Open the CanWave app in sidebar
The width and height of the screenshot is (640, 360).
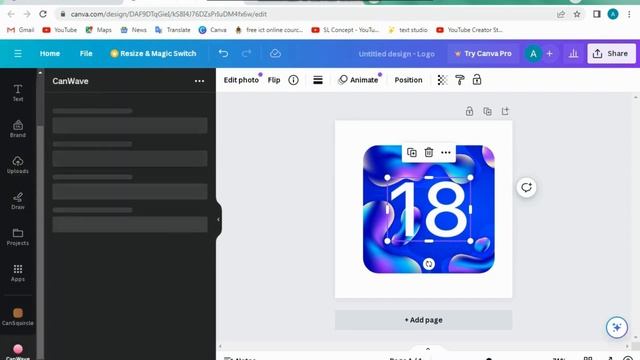coord(18,352)
